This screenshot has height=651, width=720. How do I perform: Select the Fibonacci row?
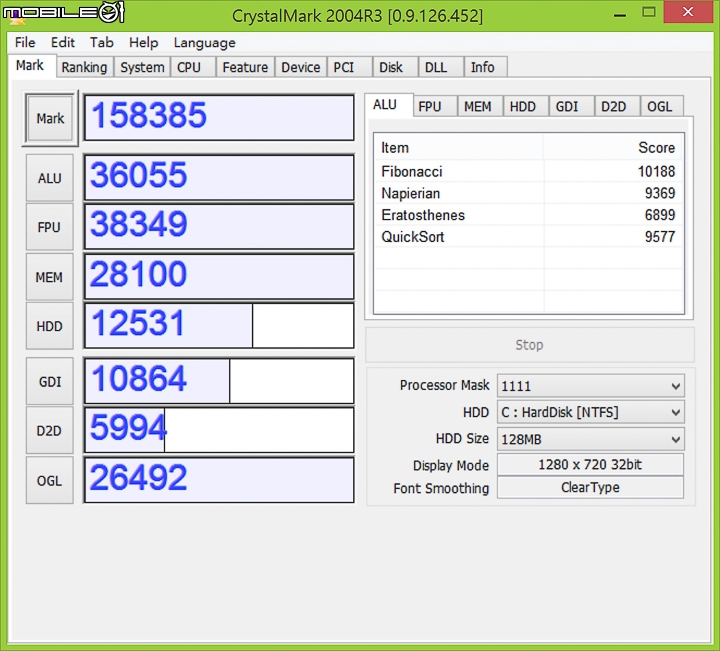[529, 172]
